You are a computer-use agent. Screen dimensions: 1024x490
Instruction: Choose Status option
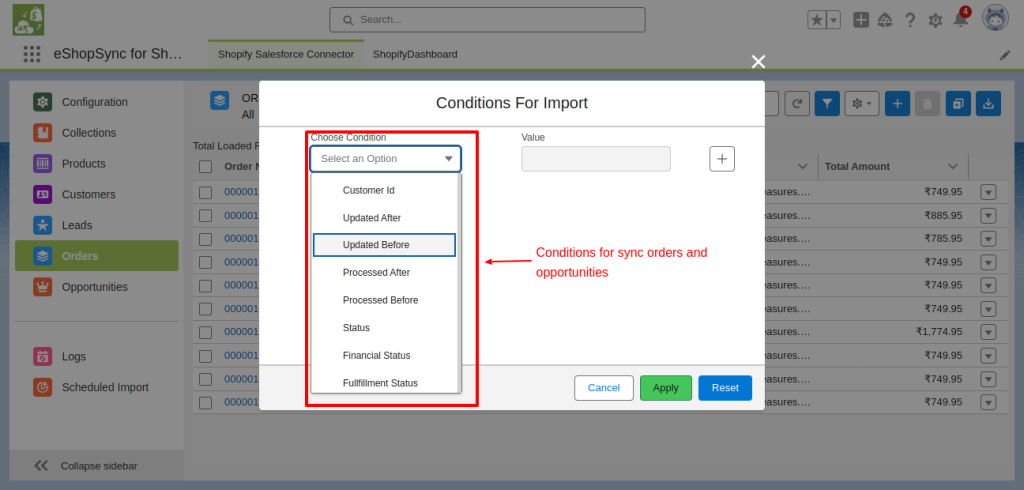385,327
